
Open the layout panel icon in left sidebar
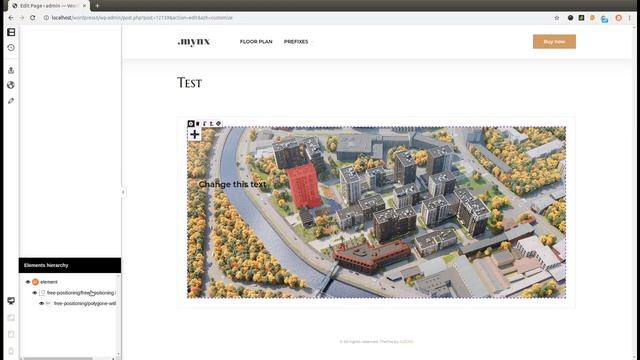pos(11,32)
